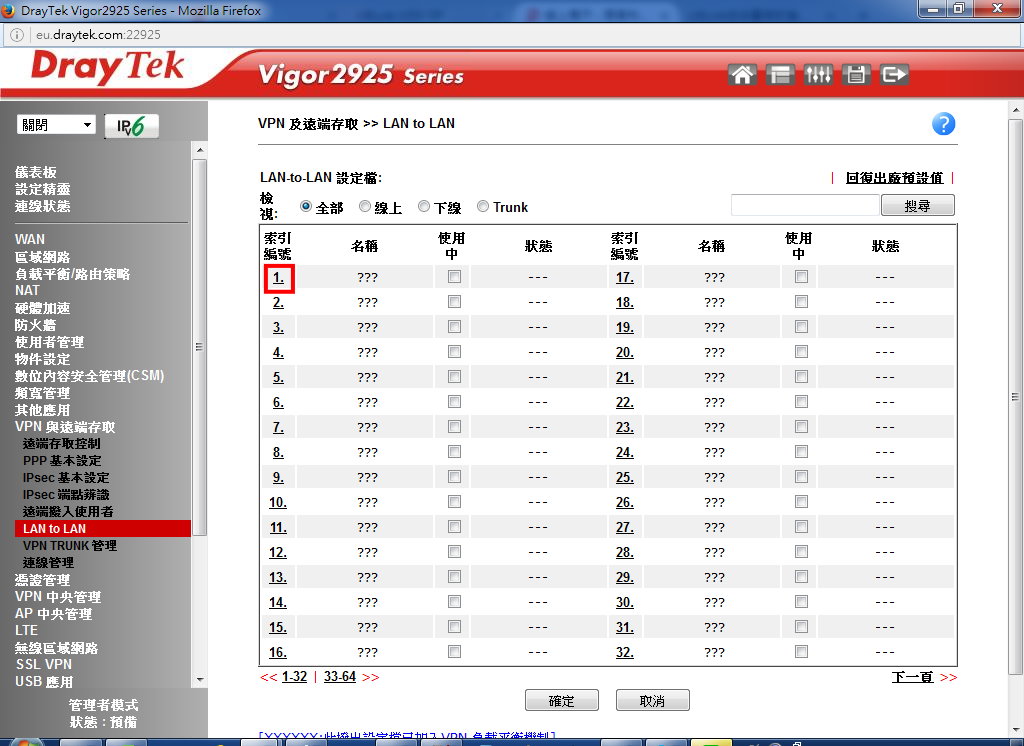The image size is (1024, 746).
Task: Click the DrayTek logo
Action: click(108, 69)
